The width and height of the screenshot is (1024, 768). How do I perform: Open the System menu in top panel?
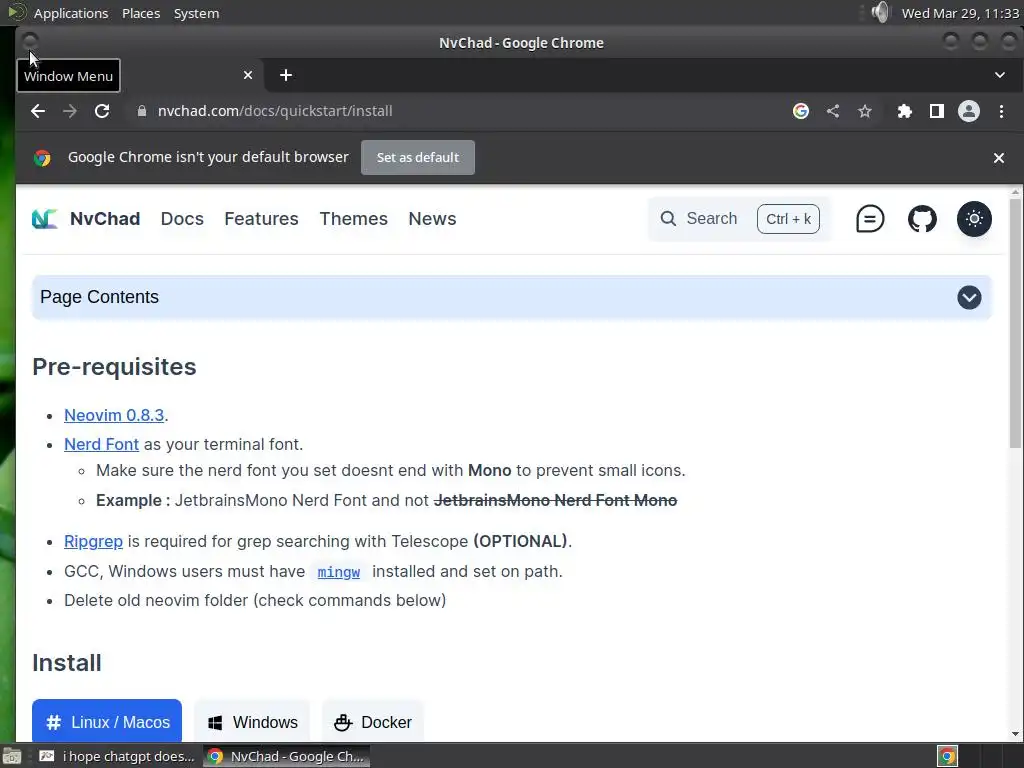[x=197, y=13]
